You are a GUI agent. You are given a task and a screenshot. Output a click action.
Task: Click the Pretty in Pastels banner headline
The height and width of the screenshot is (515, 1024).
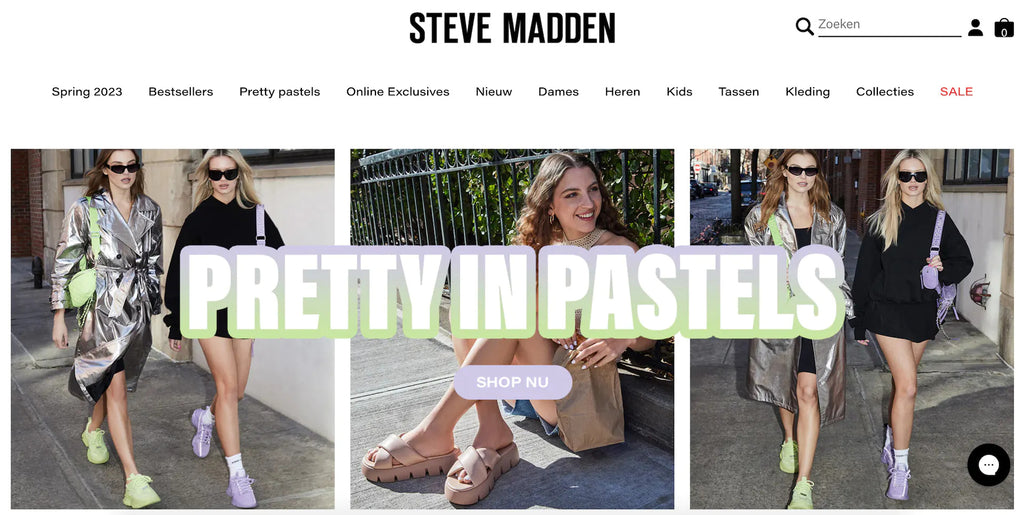513,292
